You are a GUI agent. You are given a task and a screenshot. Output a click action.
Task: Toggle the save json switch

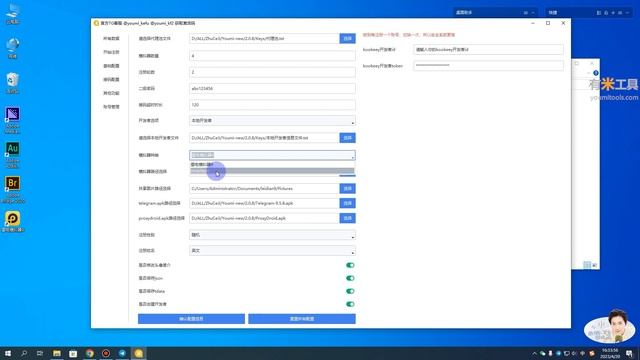coord(350,278)
